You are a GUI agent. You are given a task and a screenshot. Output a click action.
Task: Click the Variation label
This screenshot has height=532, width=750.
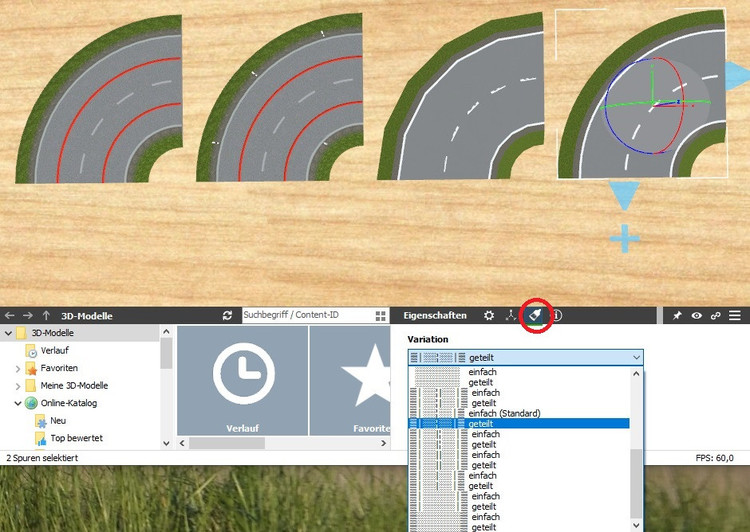(428, 339)
